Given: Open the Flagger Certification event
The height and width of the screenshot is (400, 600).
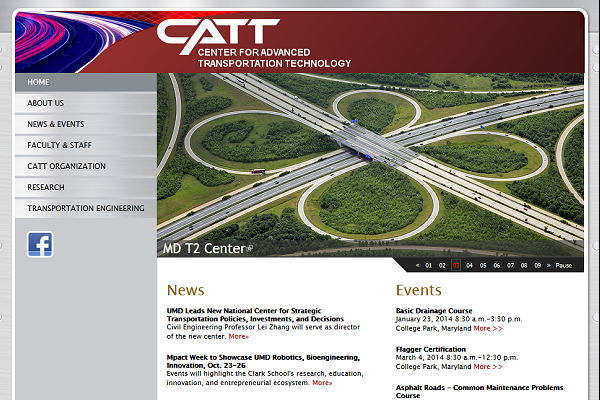Looking at the screenshot, I should point(431,349).
